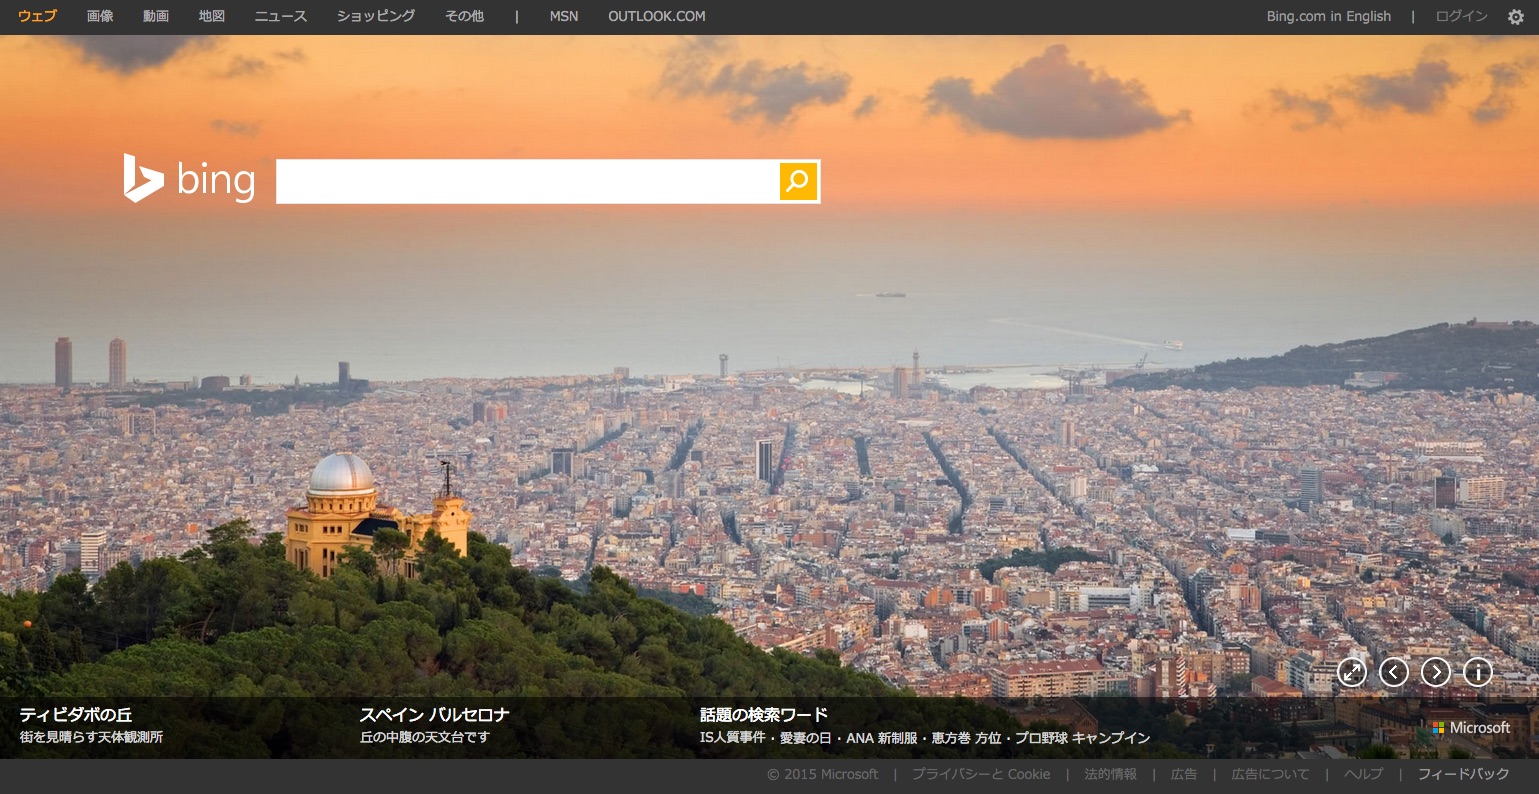Screen dimensions: 1539x794
Task: Open image info circle icon
Action: coord(1478,672)
